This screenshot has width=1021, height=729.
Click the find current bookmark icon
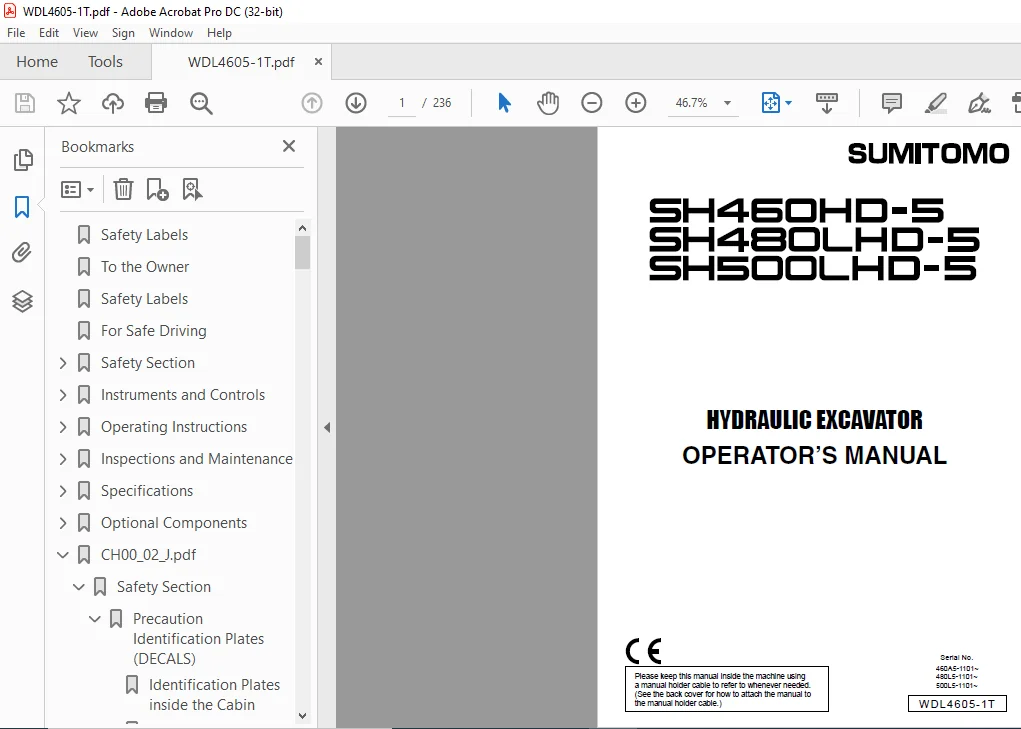pos(192,189)
